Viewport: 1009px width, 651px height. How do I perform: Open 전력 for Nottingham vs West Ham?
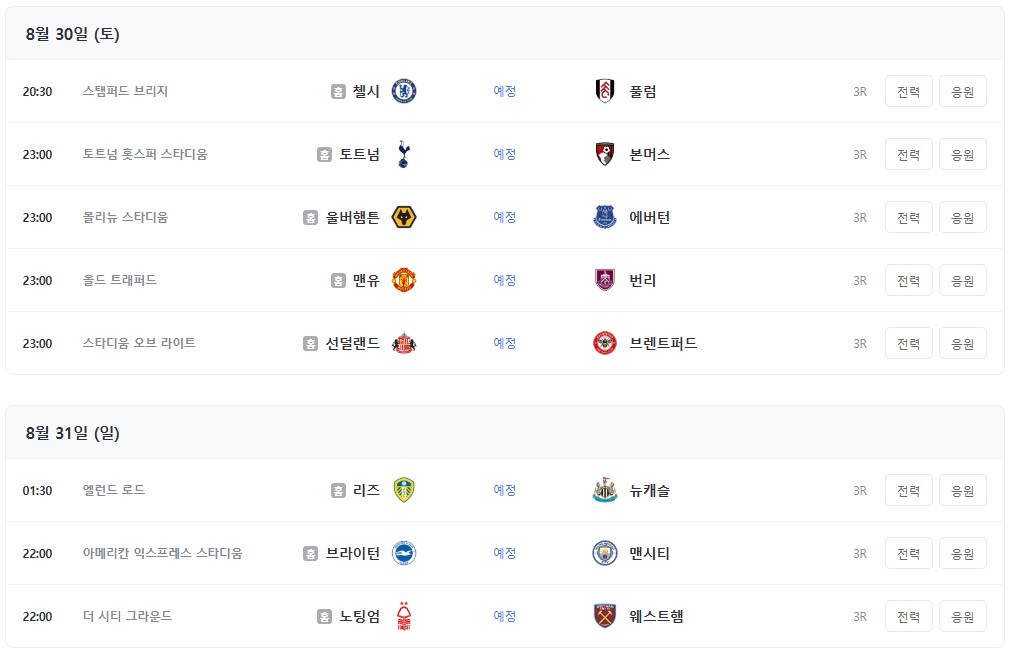909,616
